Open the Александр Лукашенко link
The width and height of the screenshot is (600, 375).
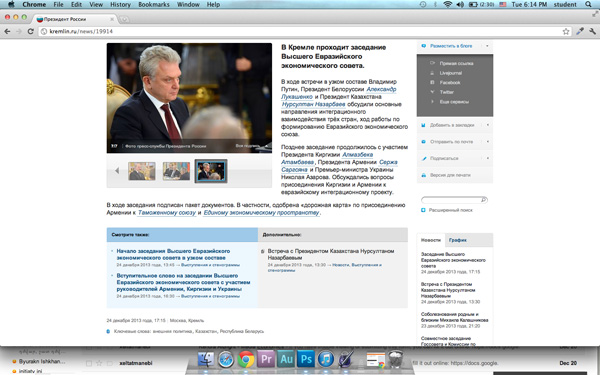tap(339, 93)
